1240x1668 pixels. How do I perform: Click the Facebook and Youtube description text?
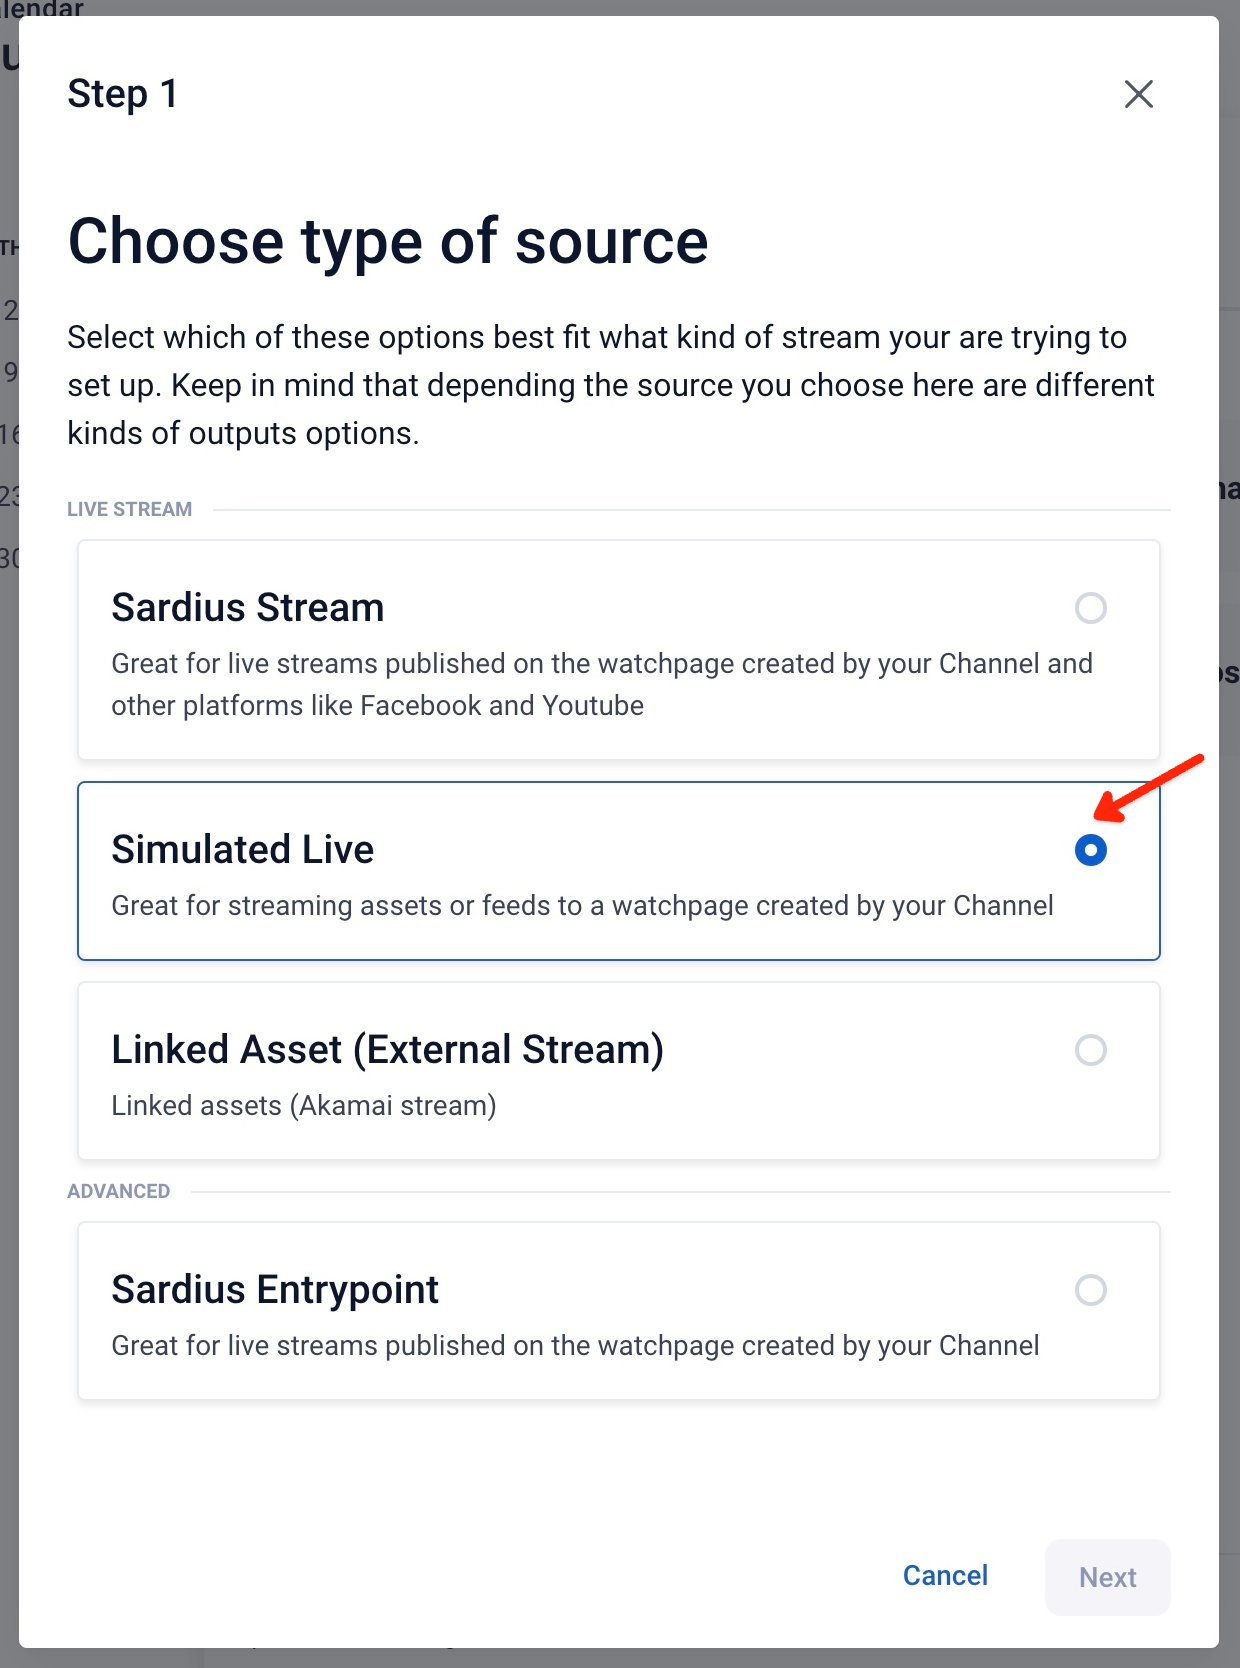coord(602,685)
